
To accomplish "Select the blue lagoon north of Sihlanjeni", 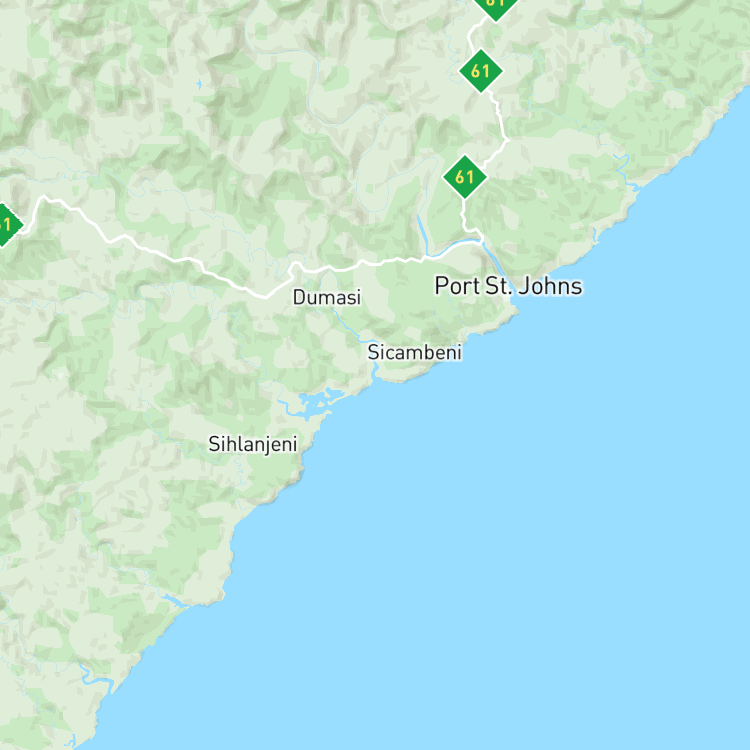I will click(313, 402).
